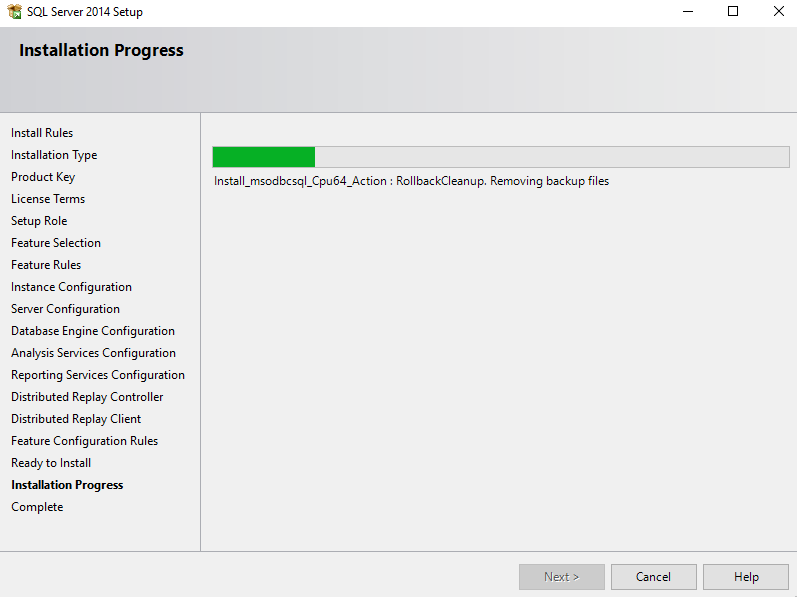Click Distributed Replay Controller step
797x597 pixels.
click(x=87, y=397)
